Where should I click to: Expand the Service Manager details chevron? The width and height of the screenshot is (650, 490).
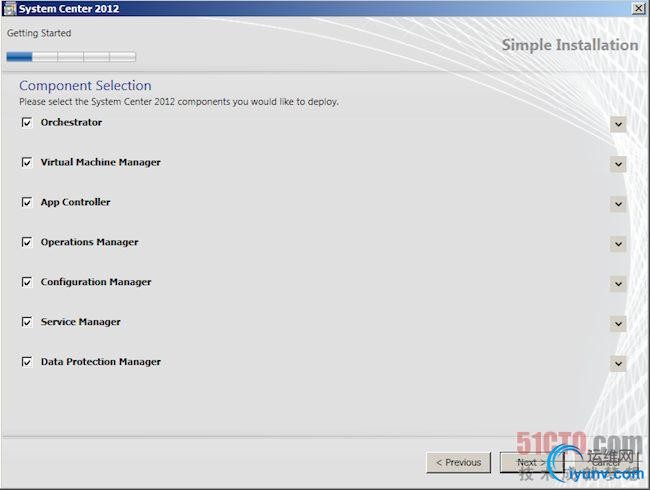click(618, 324)
